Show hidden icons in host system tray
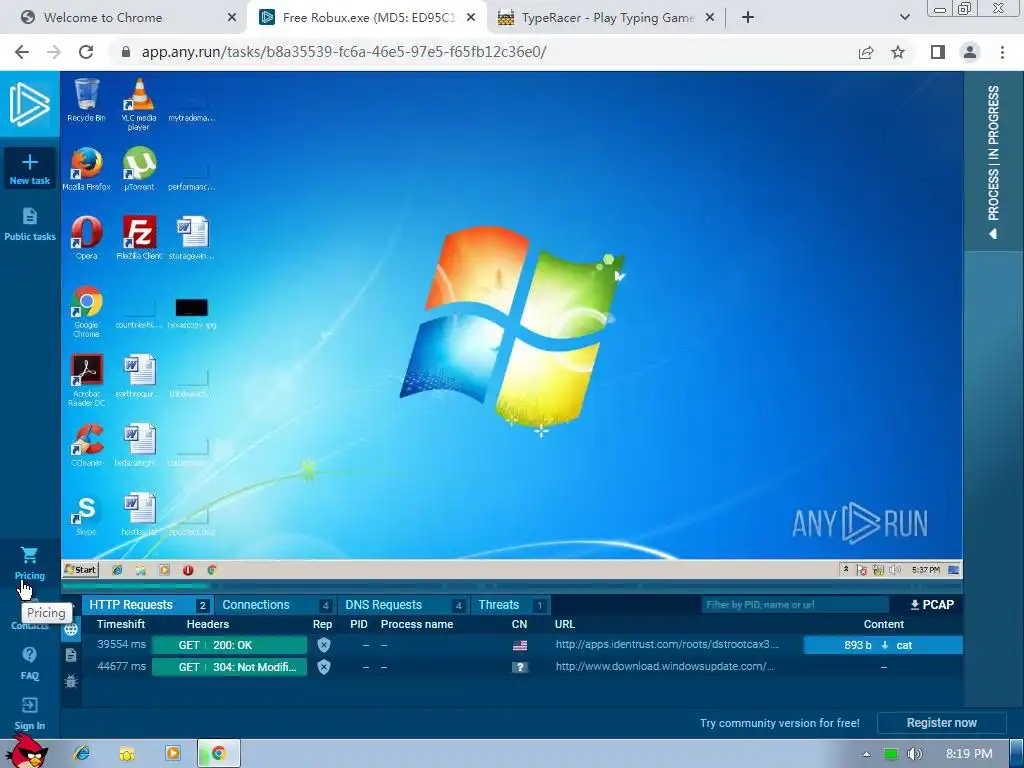 866,754
